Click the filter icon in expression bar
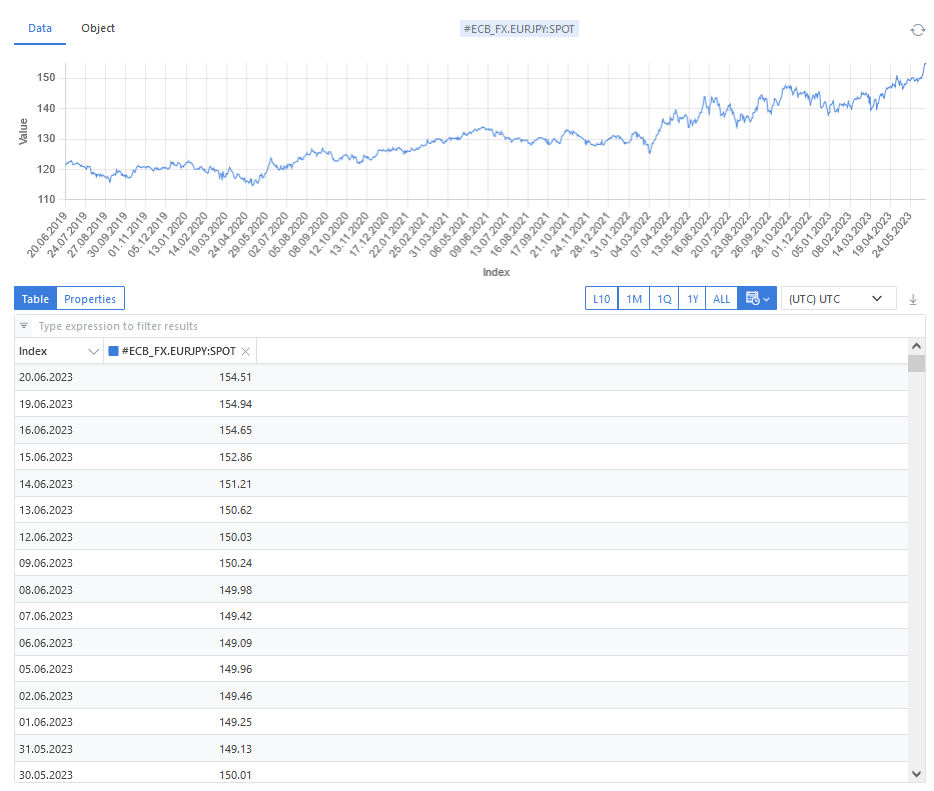 pos(25,326)
